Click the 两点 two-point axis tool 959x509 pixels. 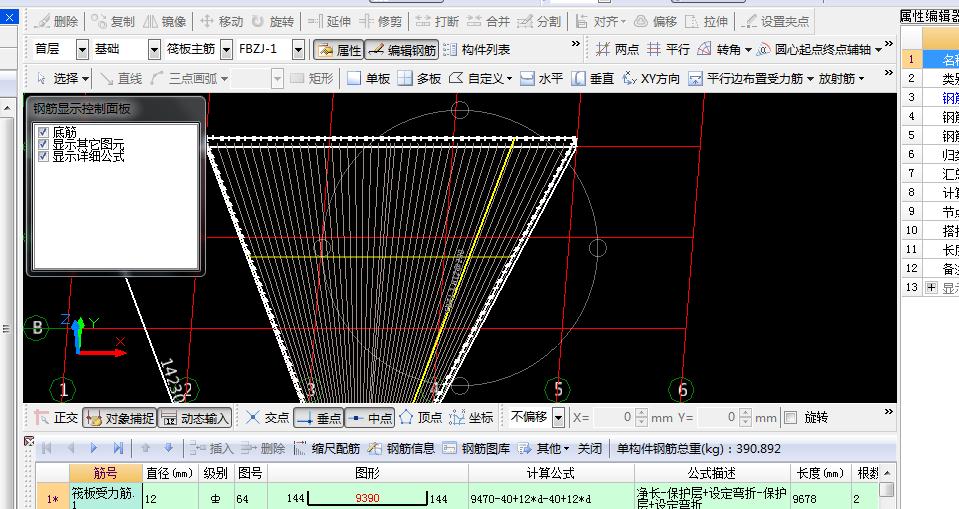[618, 50]
